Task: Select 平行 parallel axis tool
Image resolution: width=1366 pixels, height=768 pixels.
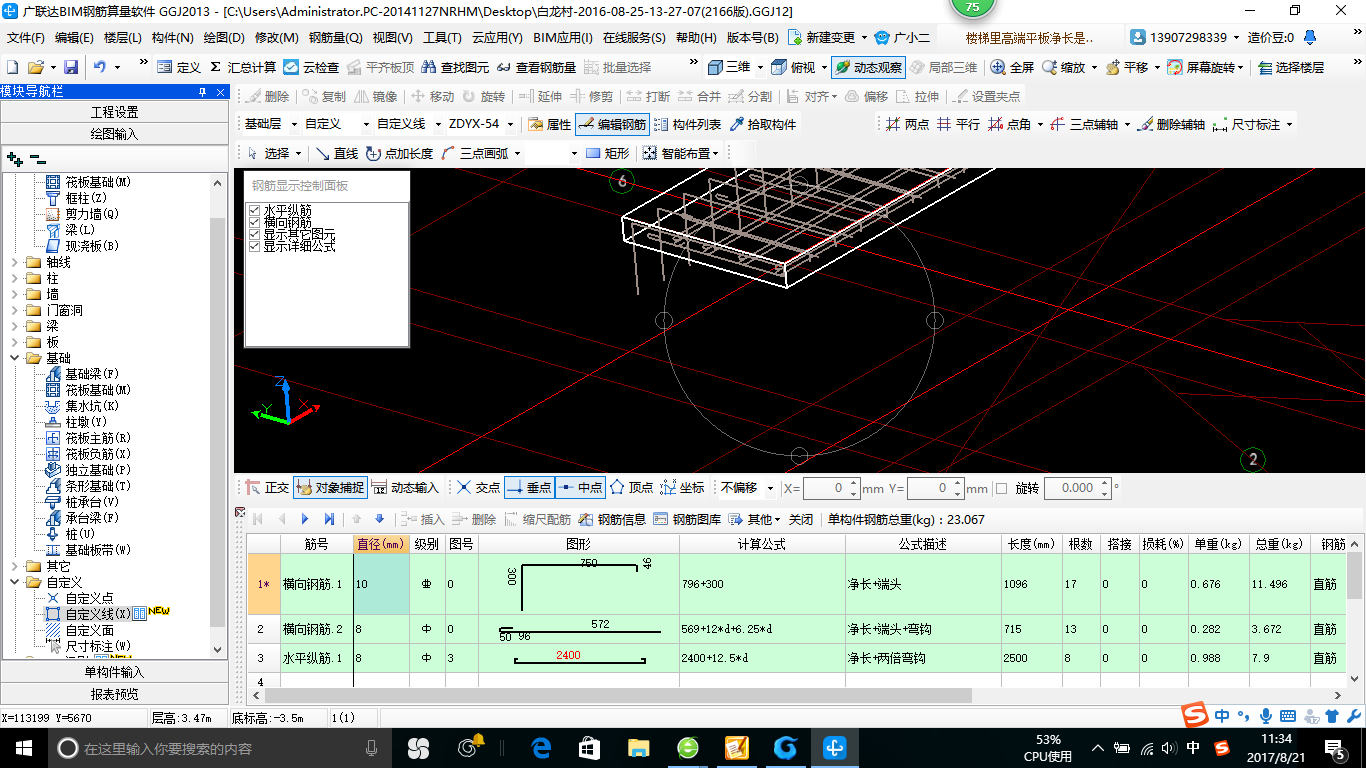Action: (958, 125)
